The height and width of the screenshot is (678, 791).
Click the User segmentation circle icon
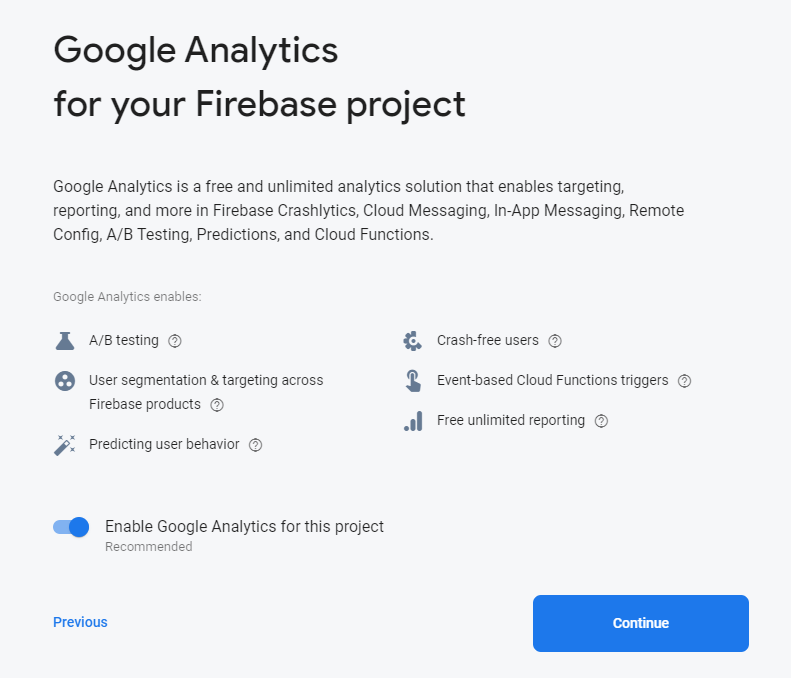[65, 381]
